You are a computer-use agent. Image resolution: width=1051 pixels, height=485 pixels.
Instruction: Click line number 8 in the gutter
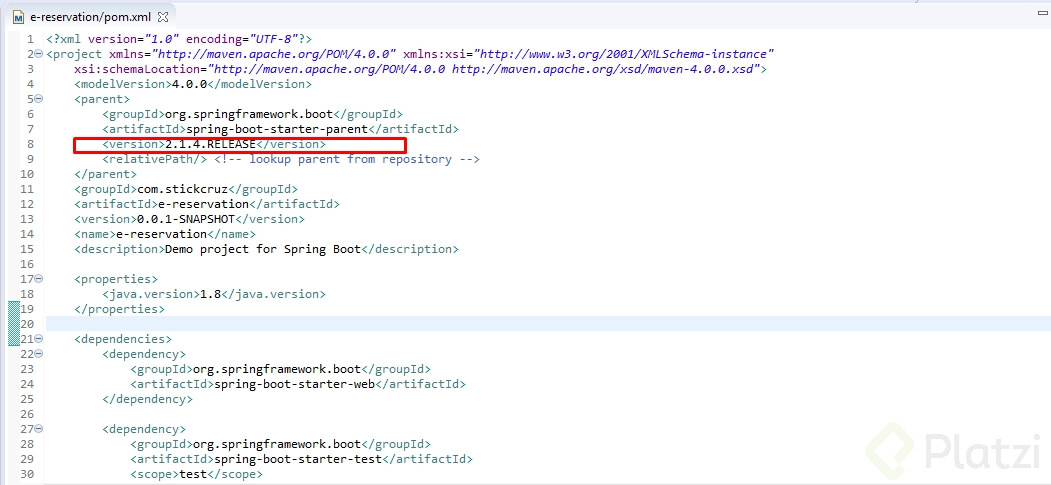(31, 144)
